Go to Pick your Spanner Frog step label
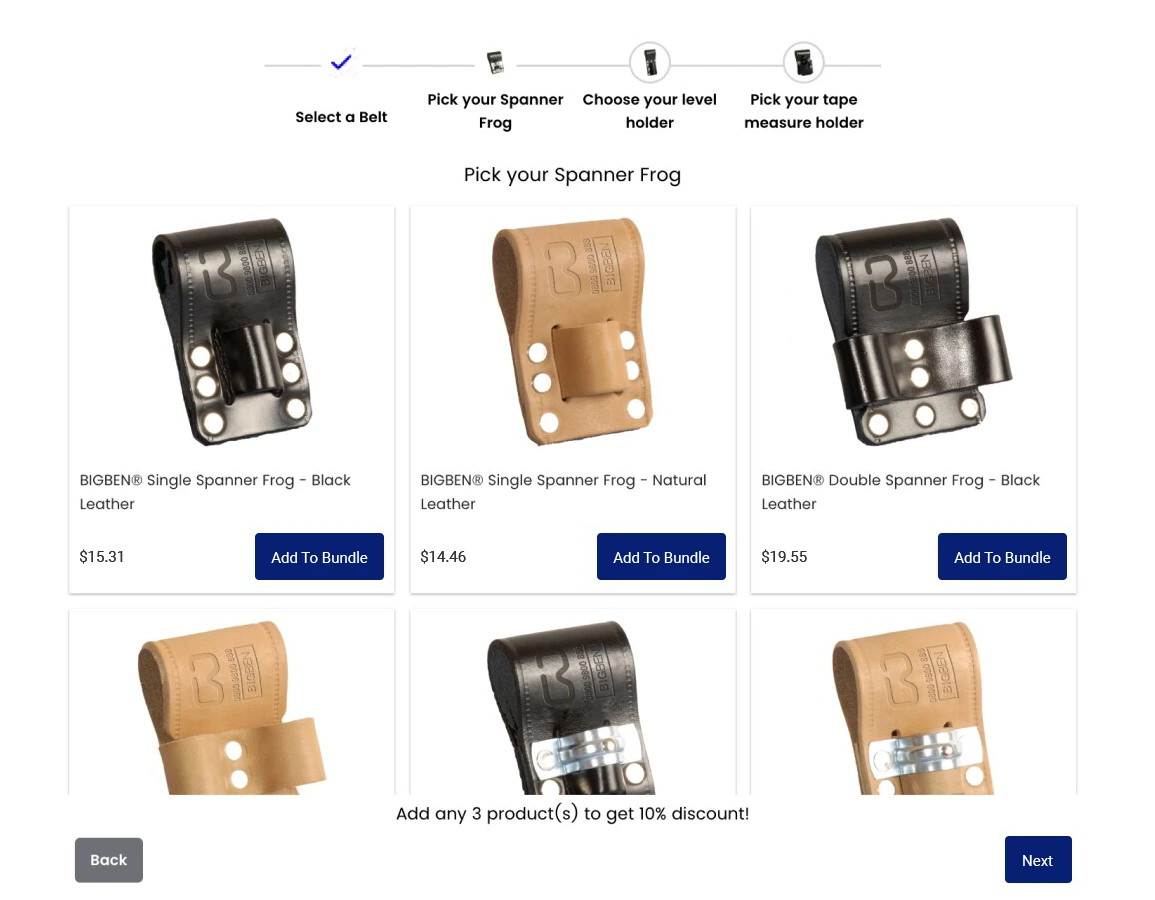Image resolution: width=1155 pixels, height=900 pixels. [x=495, y=110]
